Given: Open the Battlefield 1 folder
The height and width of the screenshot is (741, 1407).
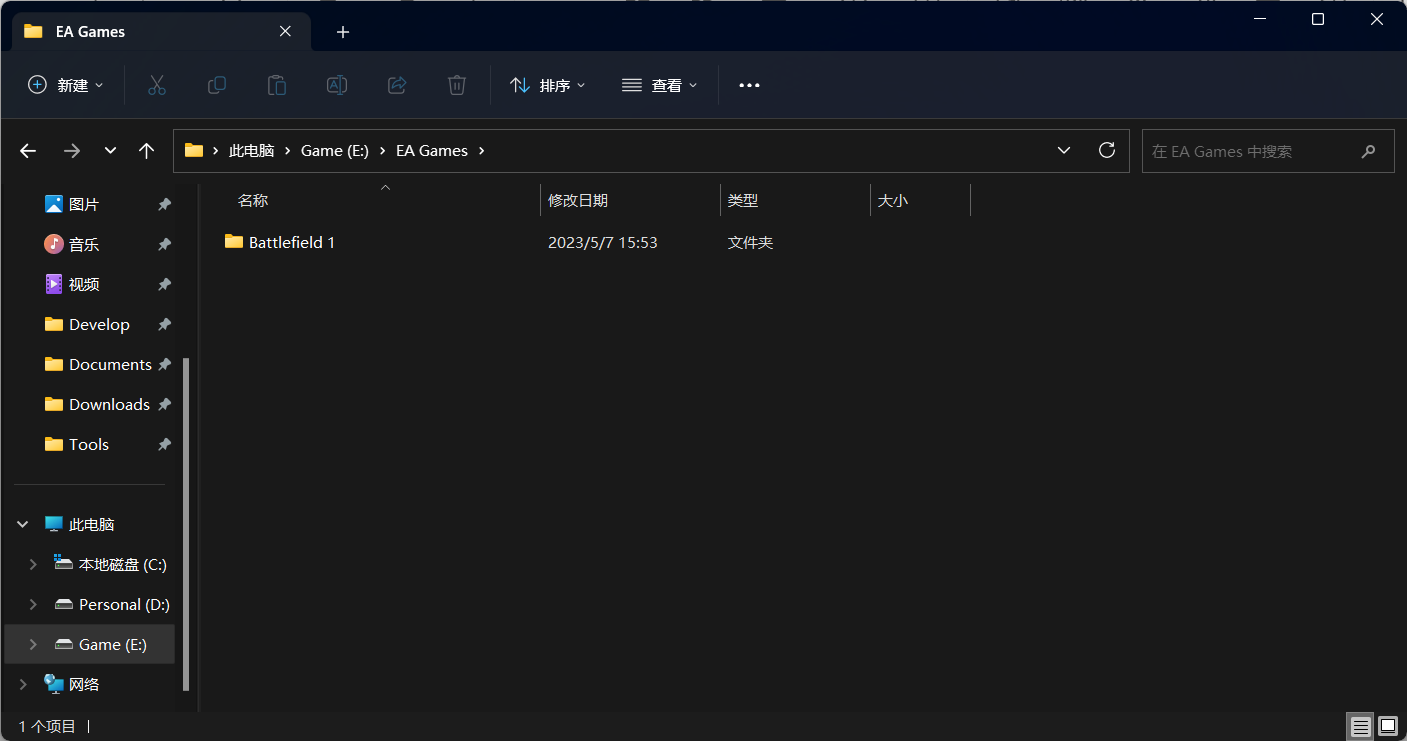Looking at the screenshot, I should pos(291,242).
